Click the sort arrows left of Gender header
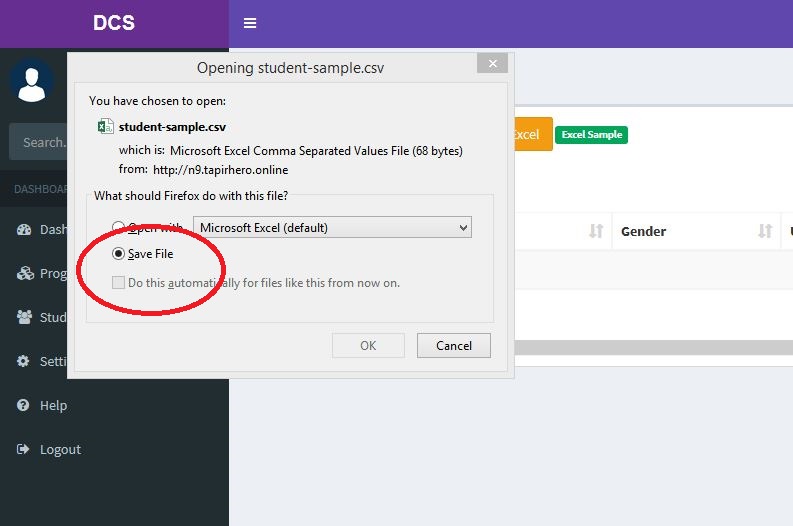Image resolution: width=793 pixels, height=526 pixels. 596,231
